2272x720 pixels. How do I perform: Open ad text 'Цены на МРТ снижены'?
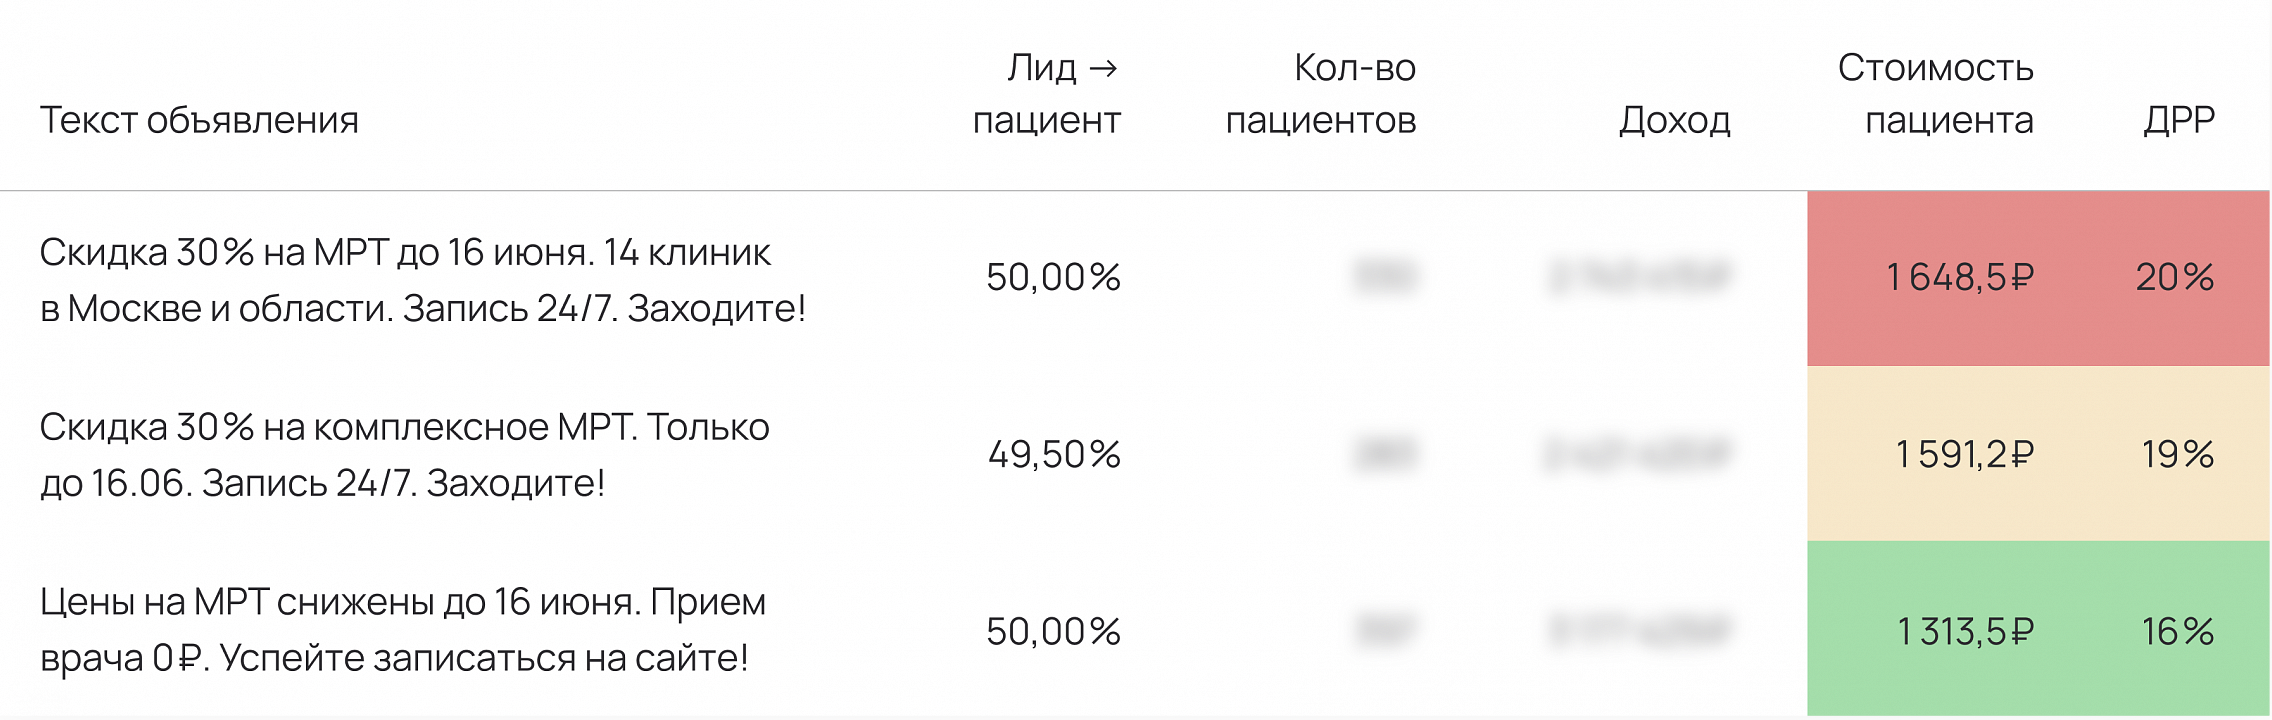pos(402,630)
